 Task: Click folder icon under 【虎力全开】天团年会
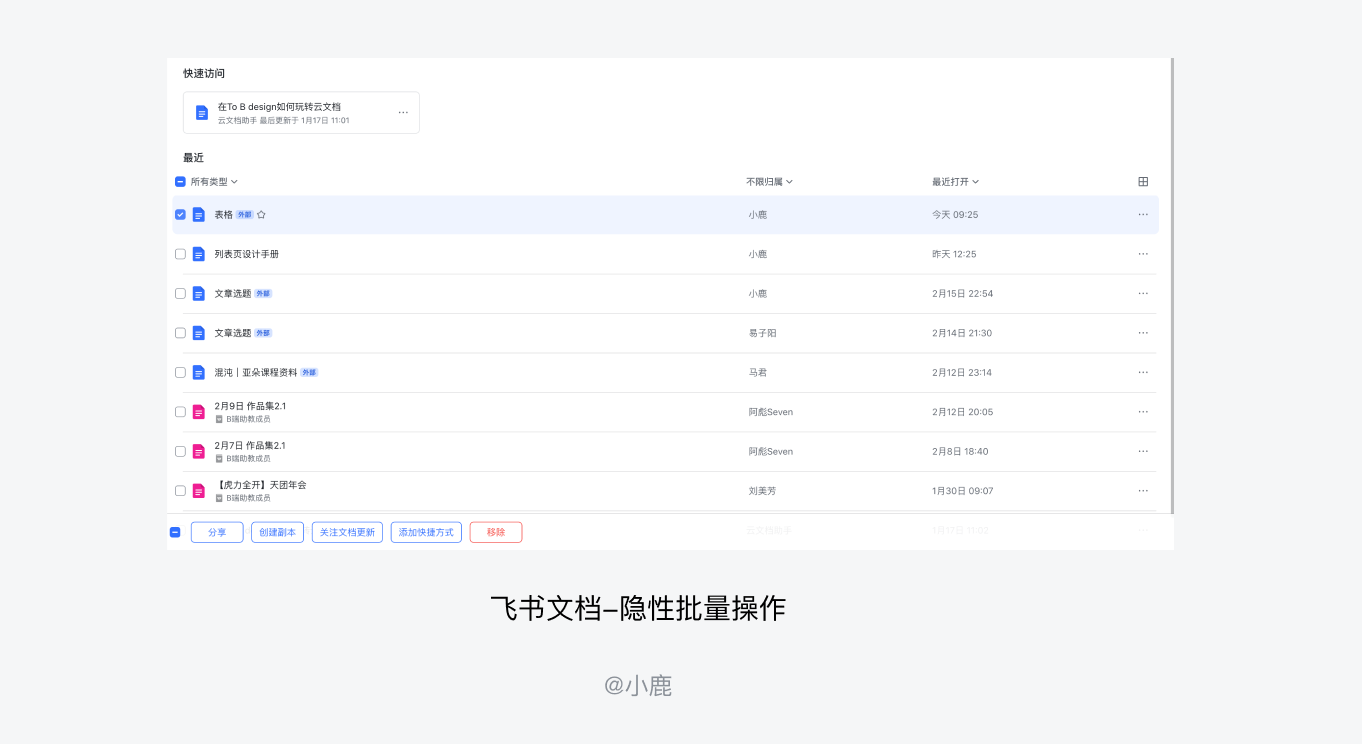click(x=219, y=498)
